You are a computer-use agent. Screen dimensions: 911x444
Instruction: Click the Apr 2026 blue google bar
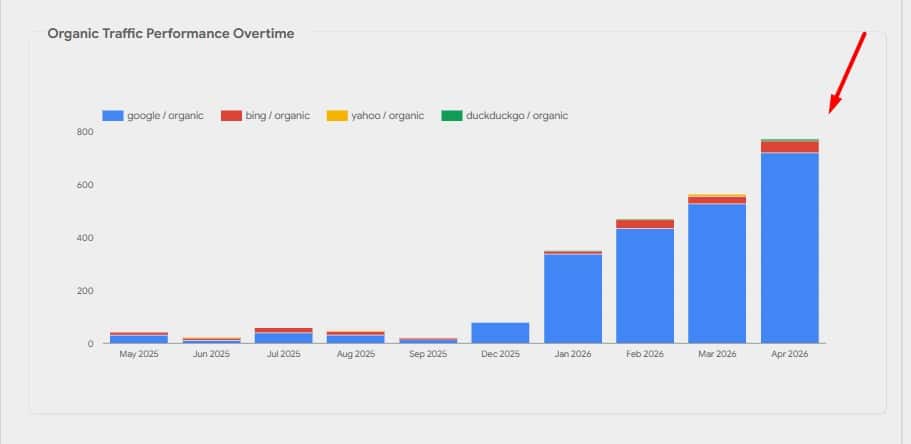pos(790,248)
